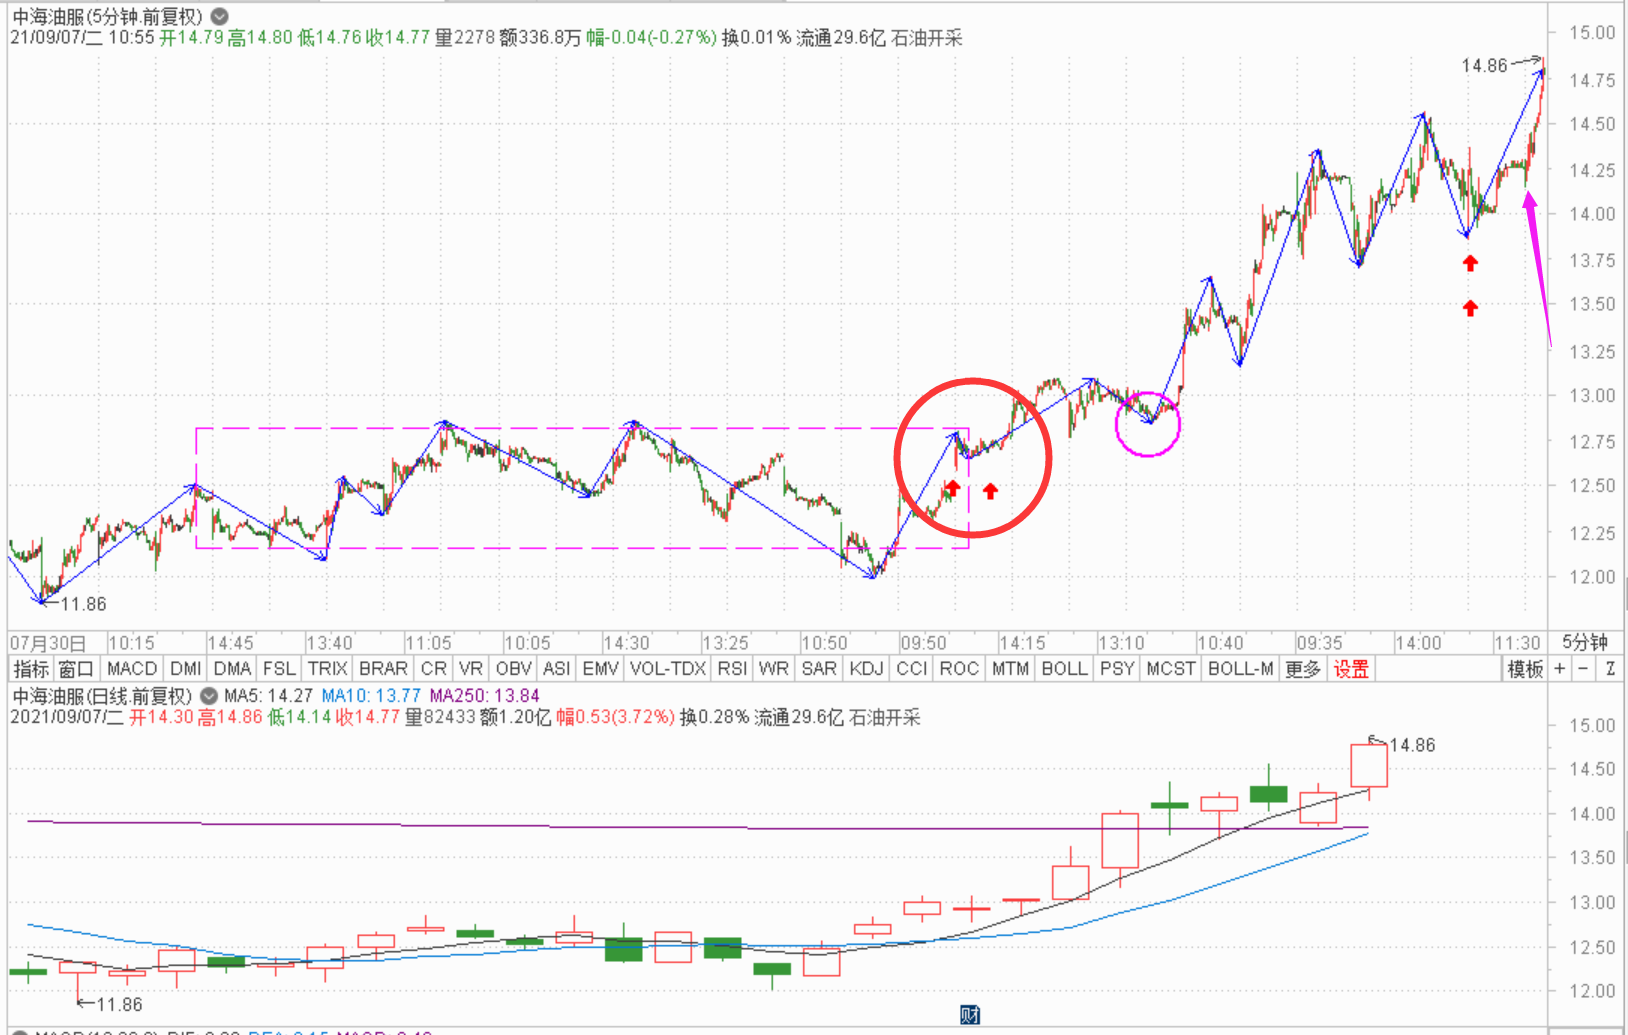Click the Z icon beside the minus button
This screenshot has height=1035, width=1628.
1610,669
